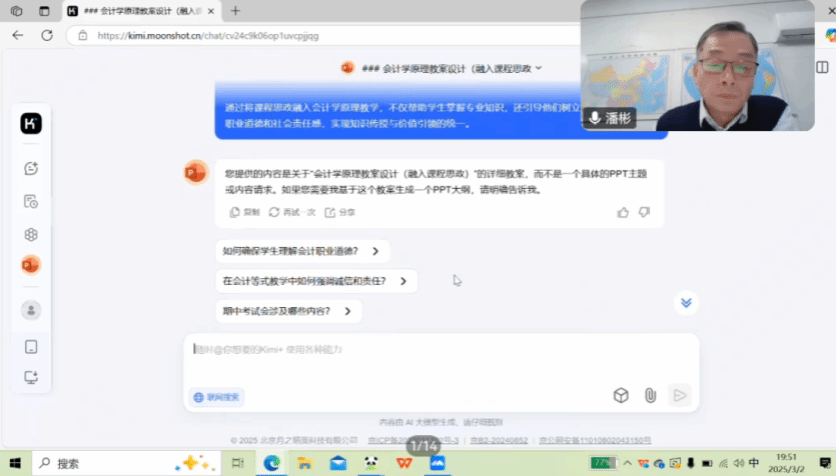836x476 pixels.
Task: Click 再试一次 to regenerate the reply
Action: click(292, 212)
